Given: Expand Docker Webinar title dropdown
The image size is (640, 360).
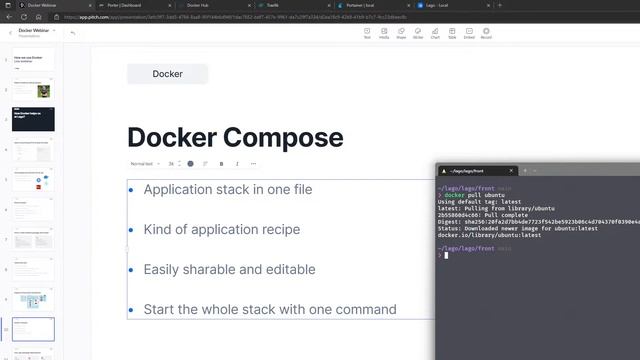Looking at the screenshot, I should coord(54,30).
